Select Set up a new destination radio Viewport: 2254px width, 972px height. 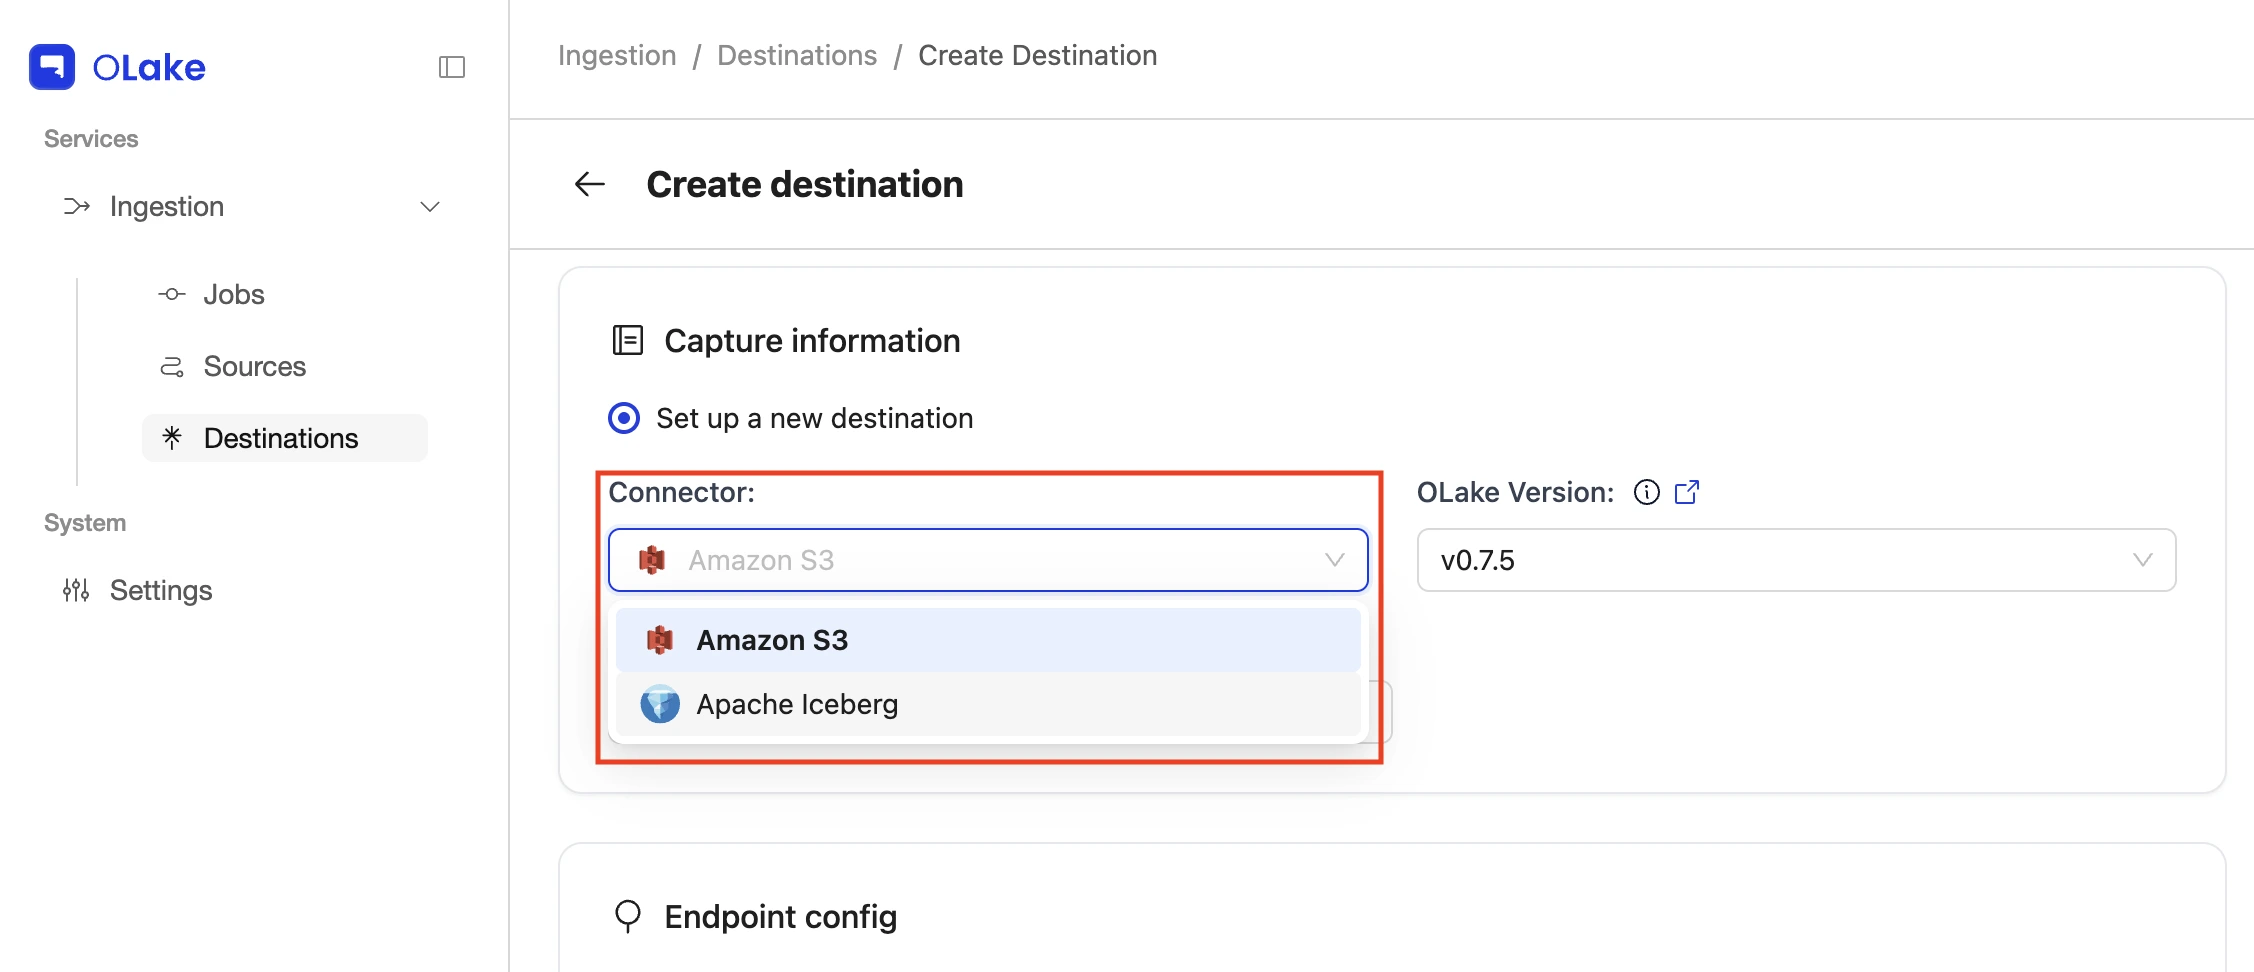click(x=624, y=418)
